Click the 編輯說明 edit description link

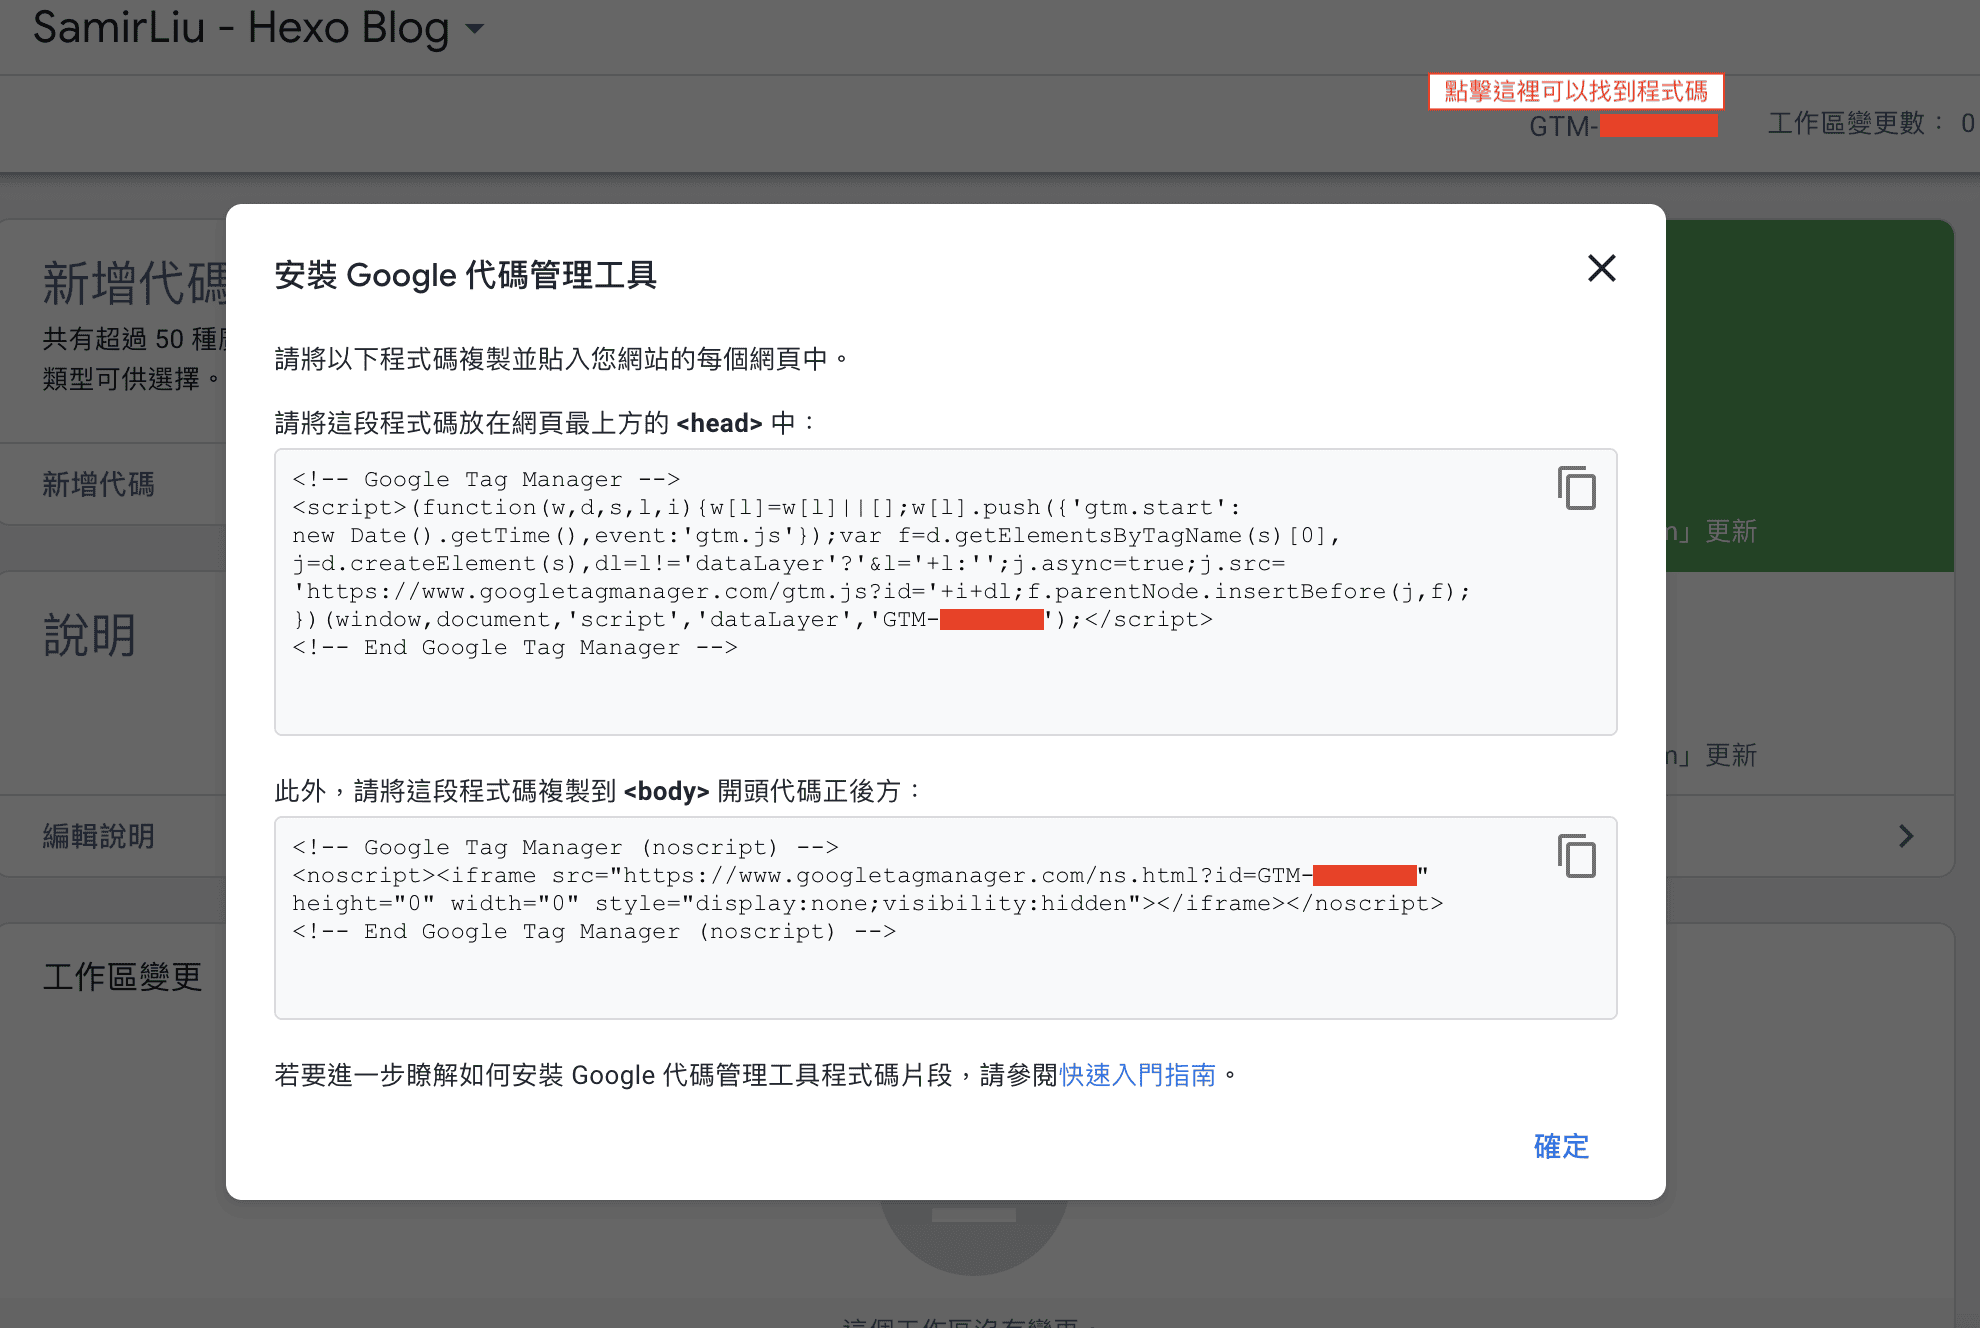point(98,836)
